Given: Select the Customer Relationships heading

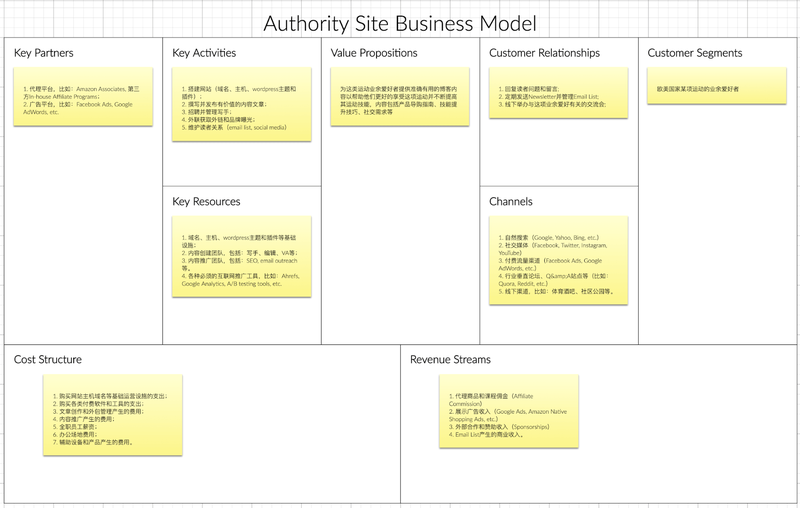Looking at the screenshot, I should (544, 53).
